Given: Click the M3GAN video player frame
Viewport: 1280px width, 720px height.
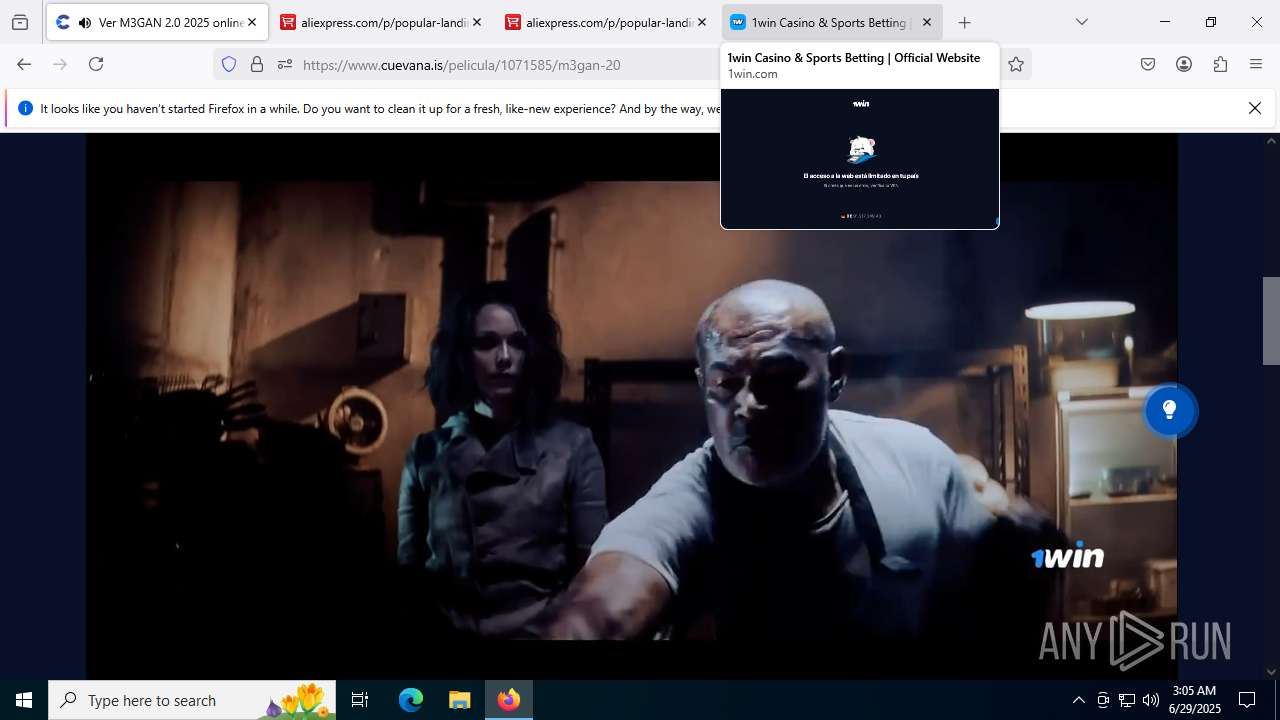Looking at the screenshot, I should pos(631,405).
